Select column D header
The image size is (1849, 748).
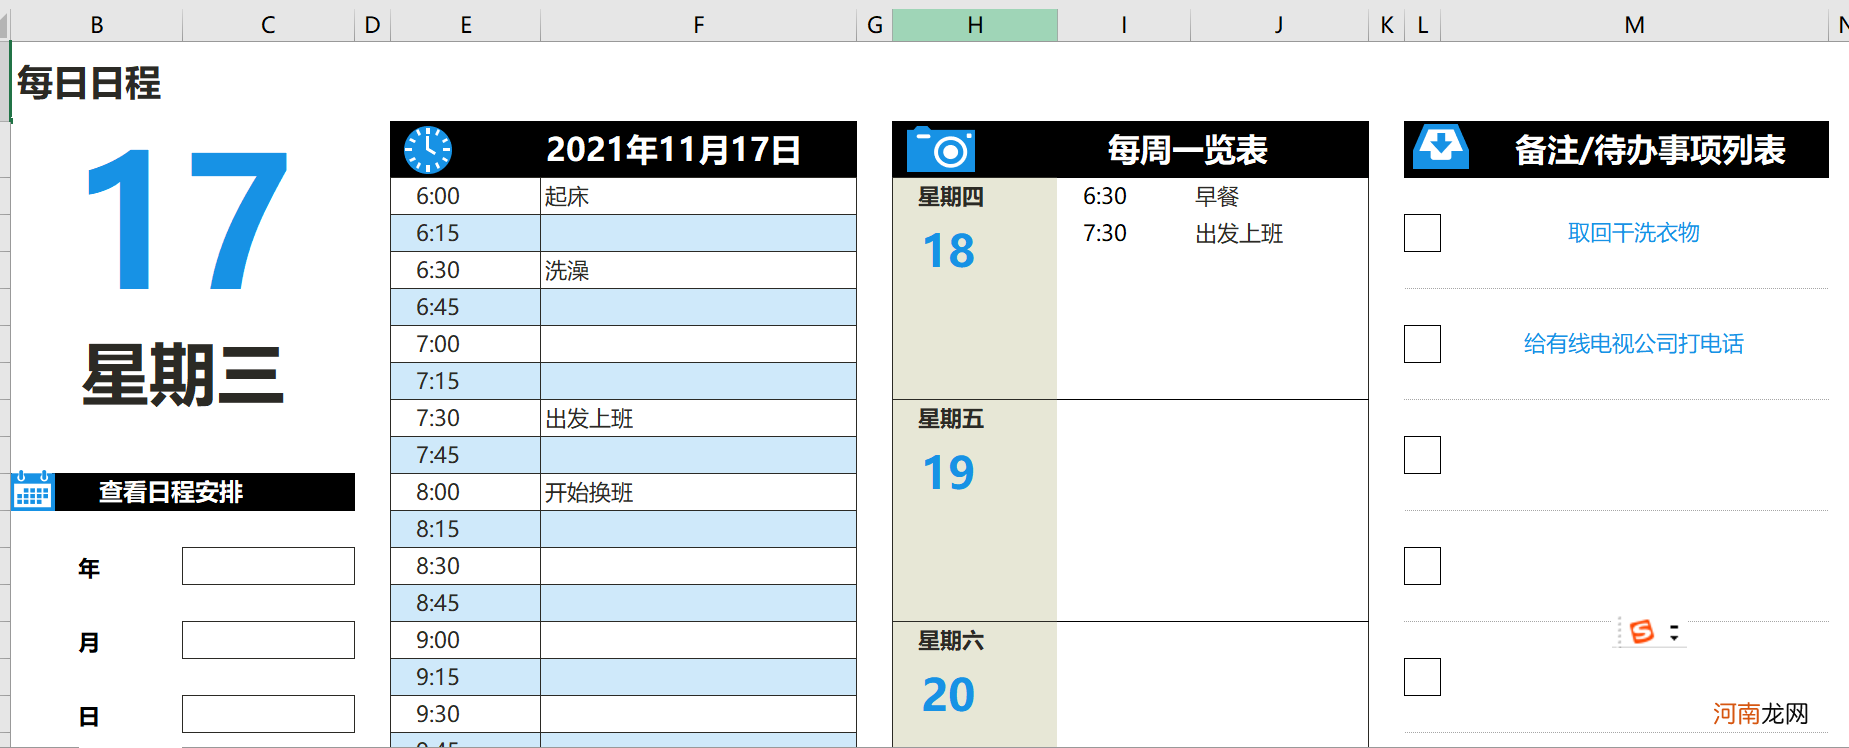[372, 25]
